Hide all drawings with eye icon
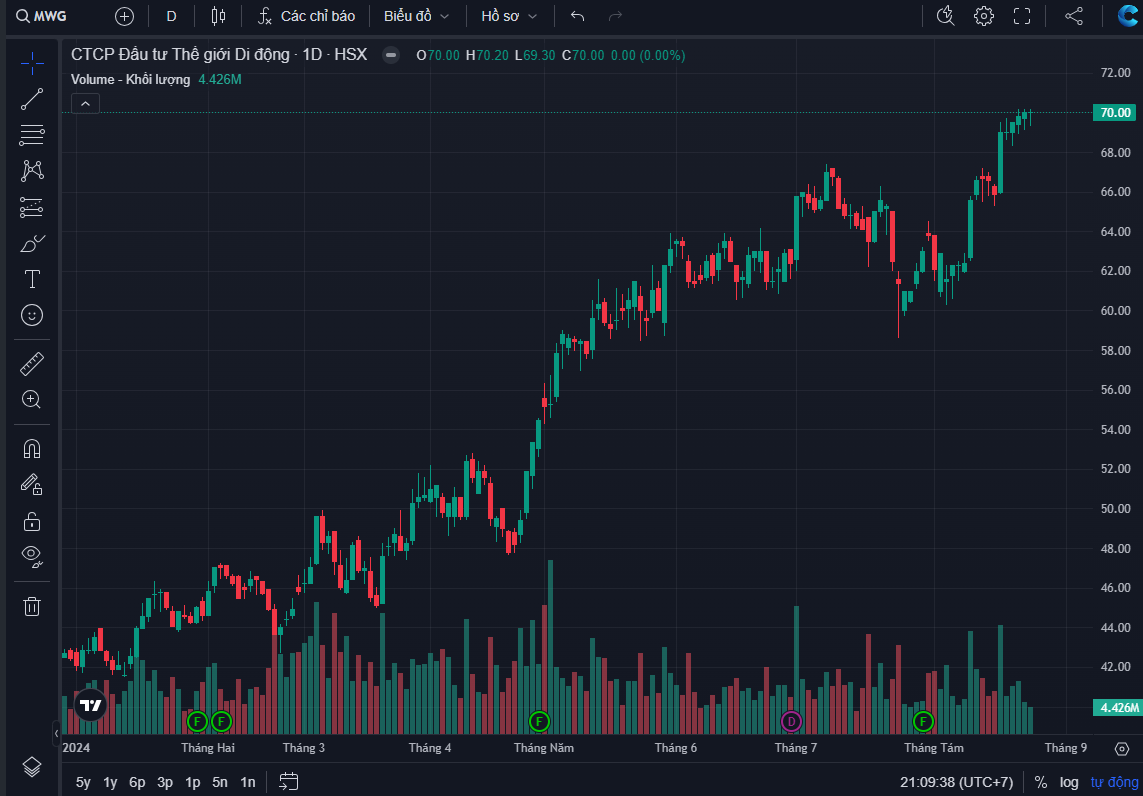Image resolution: width=1143 pixels, height=796 pixels. point(32,556)
